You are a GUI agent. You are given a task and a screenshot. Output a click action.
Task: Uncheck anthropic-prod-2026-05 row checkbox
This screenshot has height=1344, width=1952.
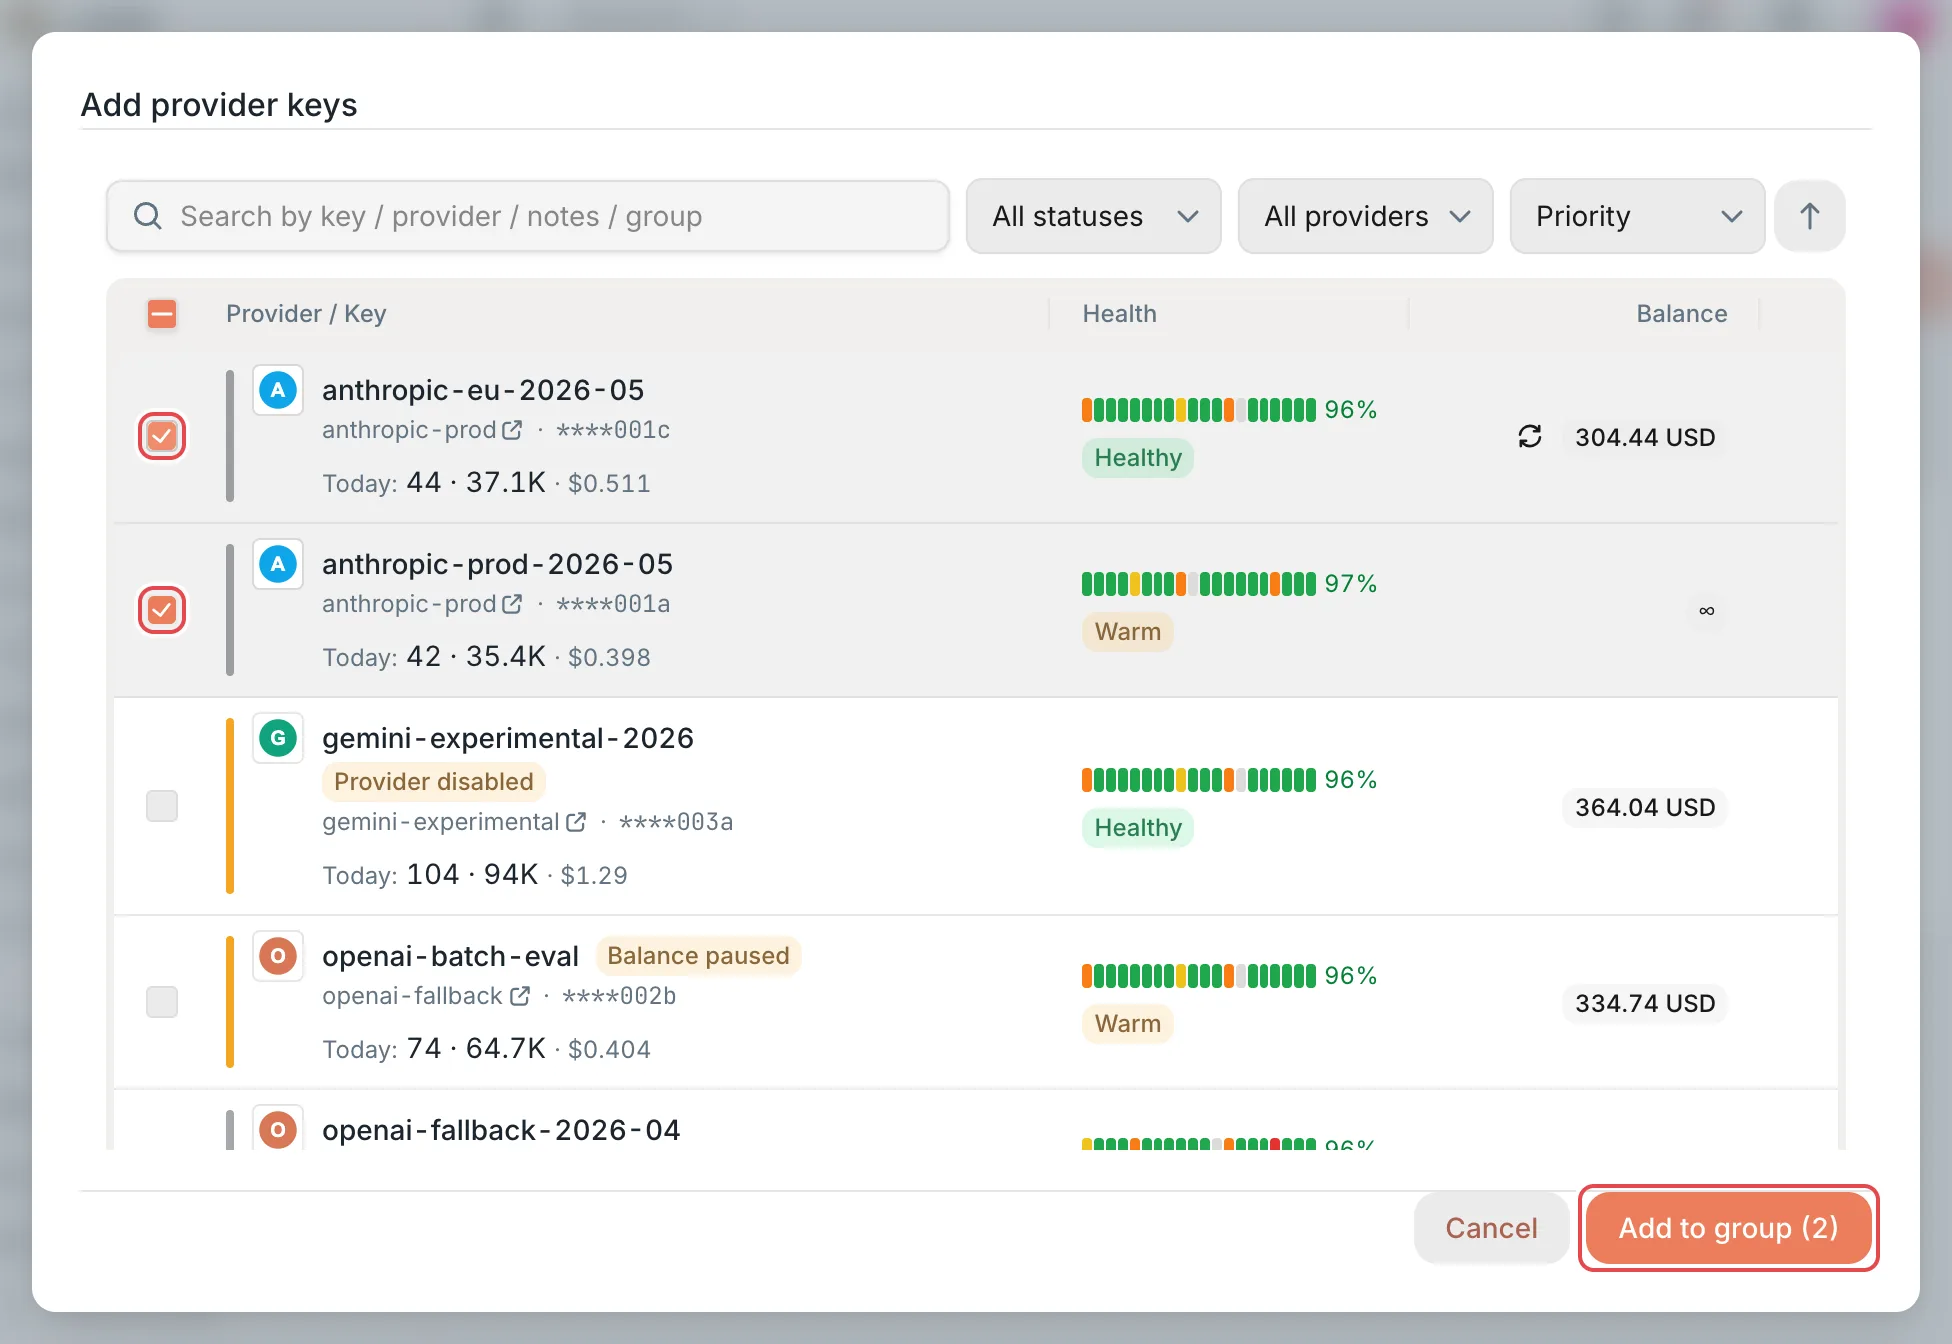[162, 610]
